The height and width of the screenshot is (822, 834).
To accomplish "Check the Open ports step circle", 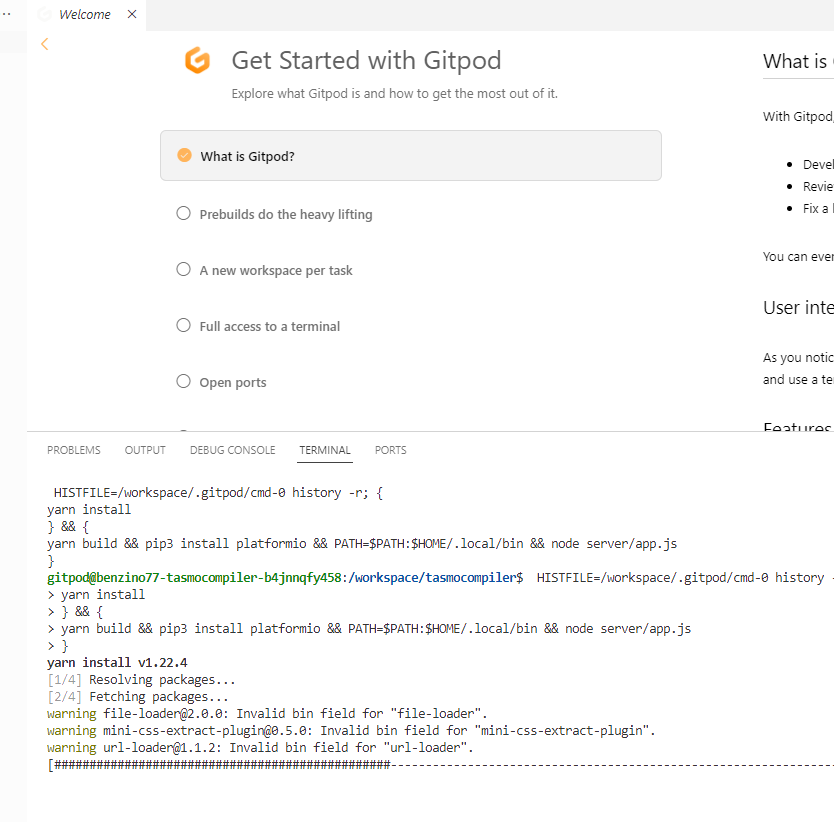I will coord(183,381).
